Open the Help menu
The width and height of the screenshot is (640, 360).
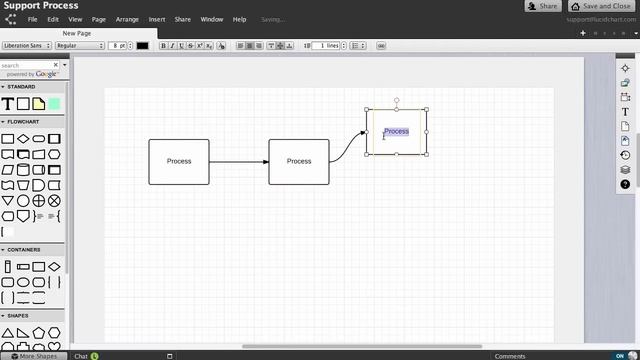click(x=239, y=19)
